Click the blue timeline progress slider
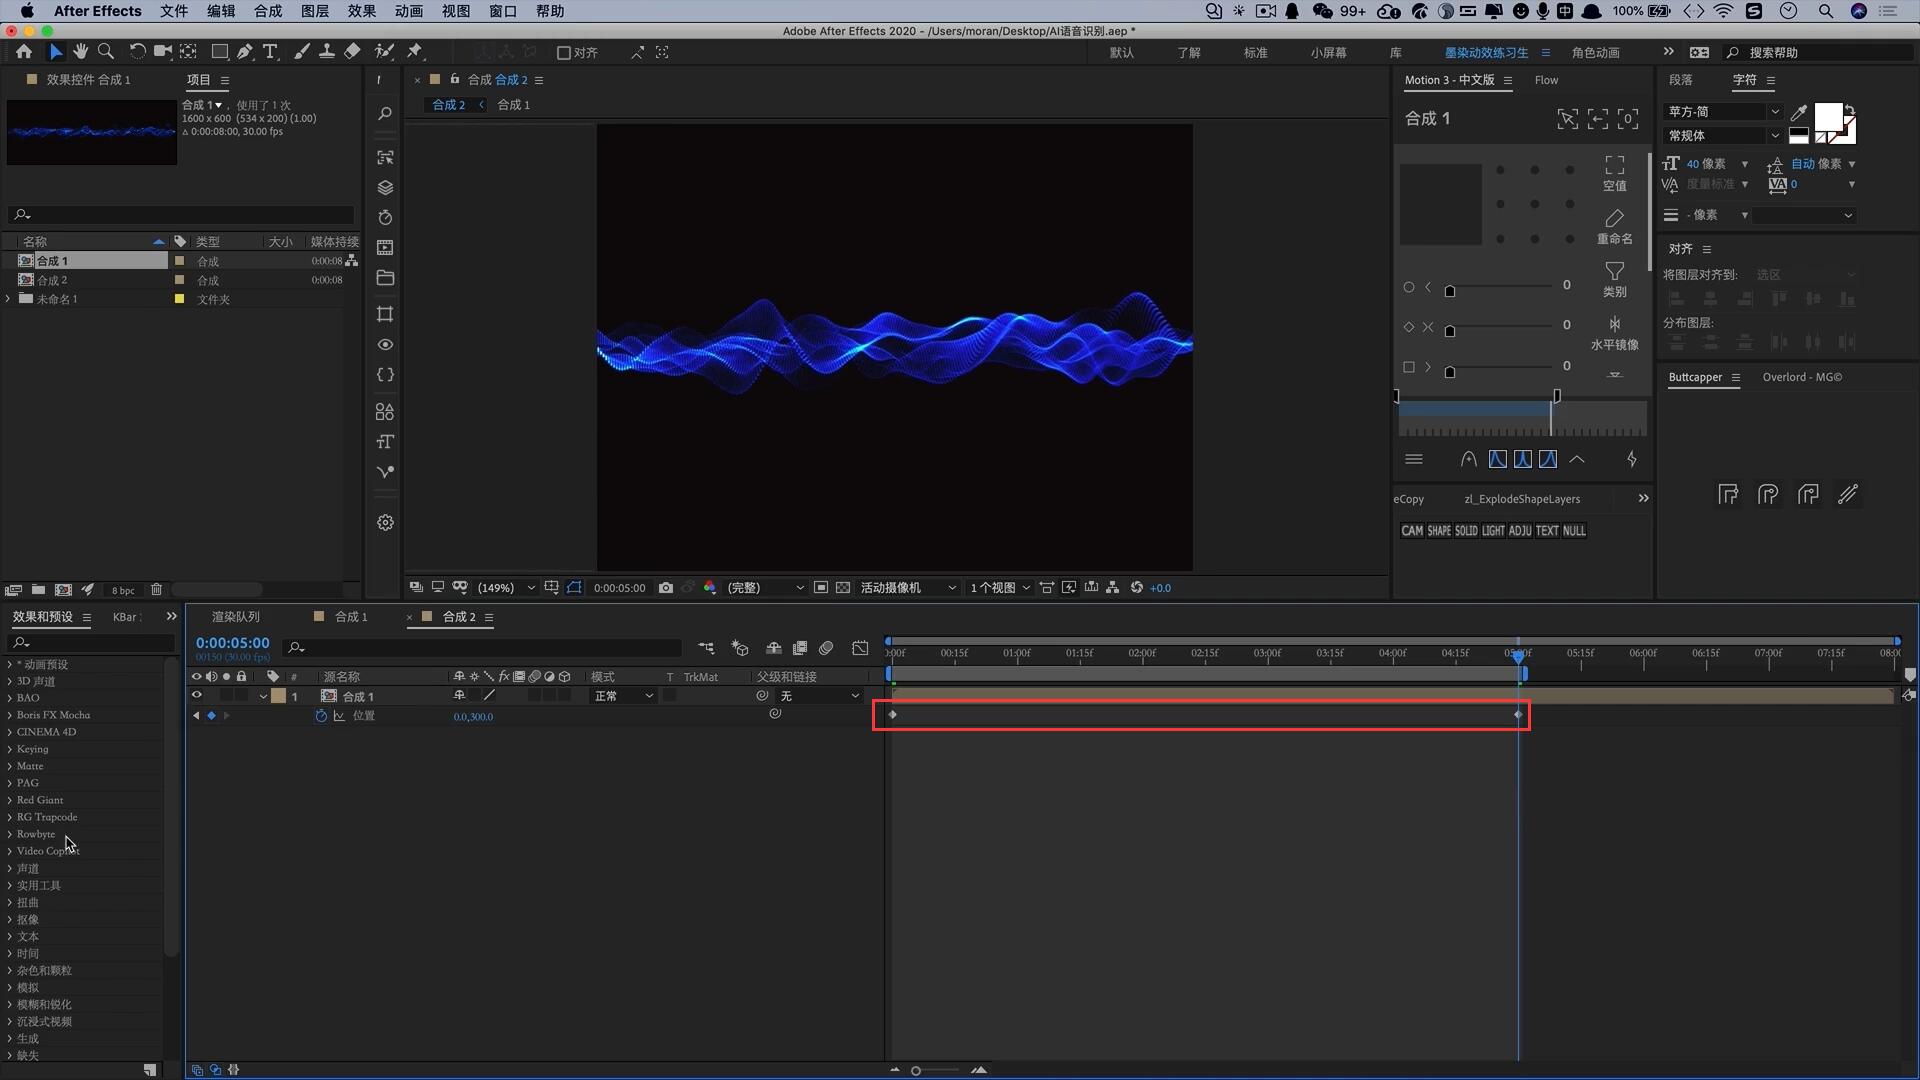The height and width of the screenshot is (1080, 1920). (1519, 653)
